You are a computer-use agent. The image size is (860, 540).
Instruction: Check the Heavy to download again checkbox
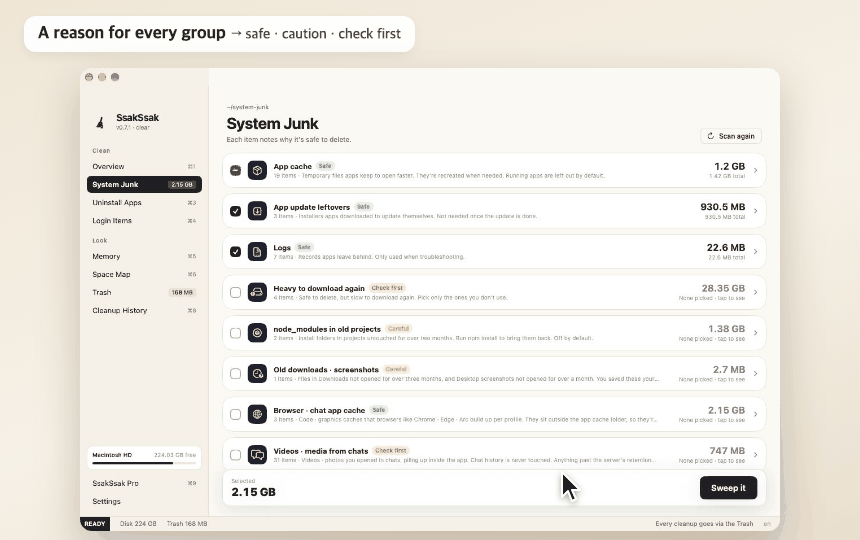pyautogui.click(x=235, y=292)
